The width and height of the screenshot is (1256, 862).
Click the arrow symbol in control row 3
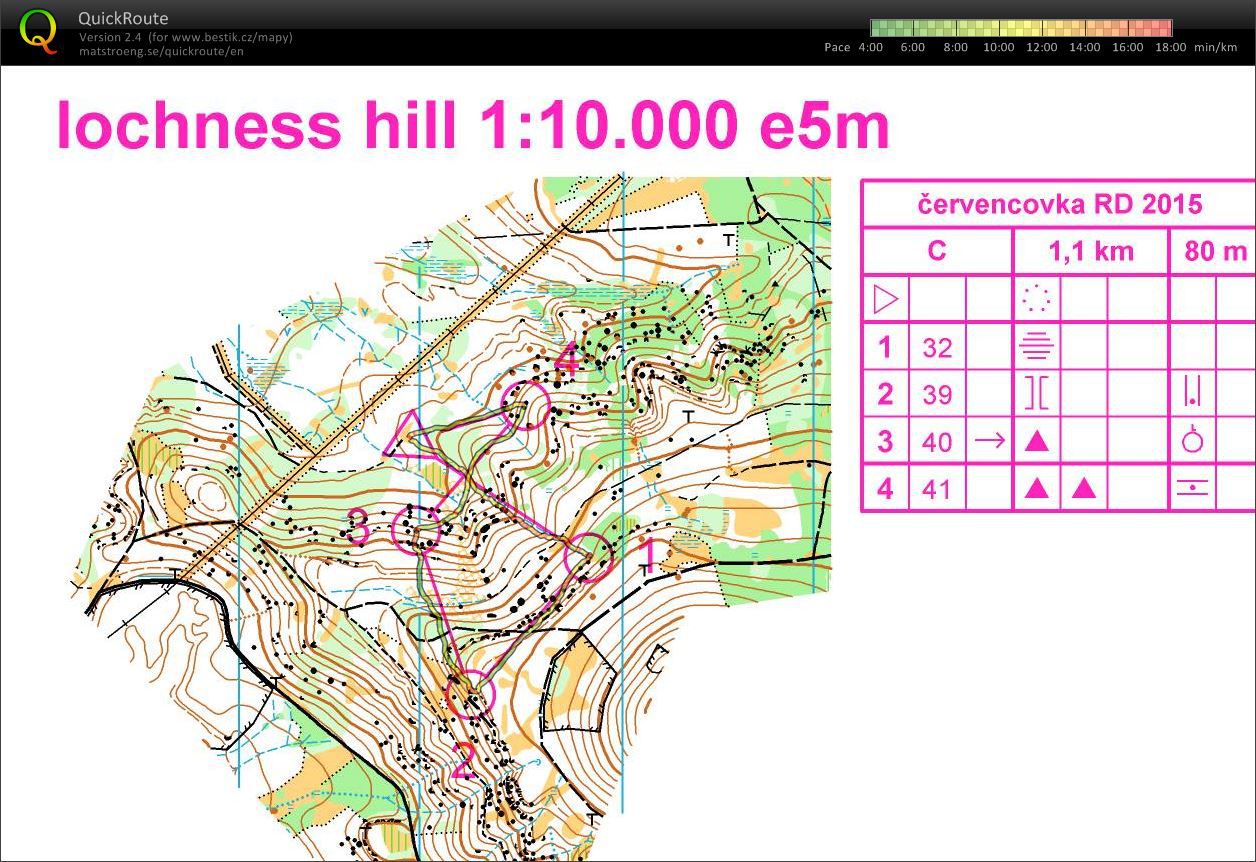tap(989, 440)
